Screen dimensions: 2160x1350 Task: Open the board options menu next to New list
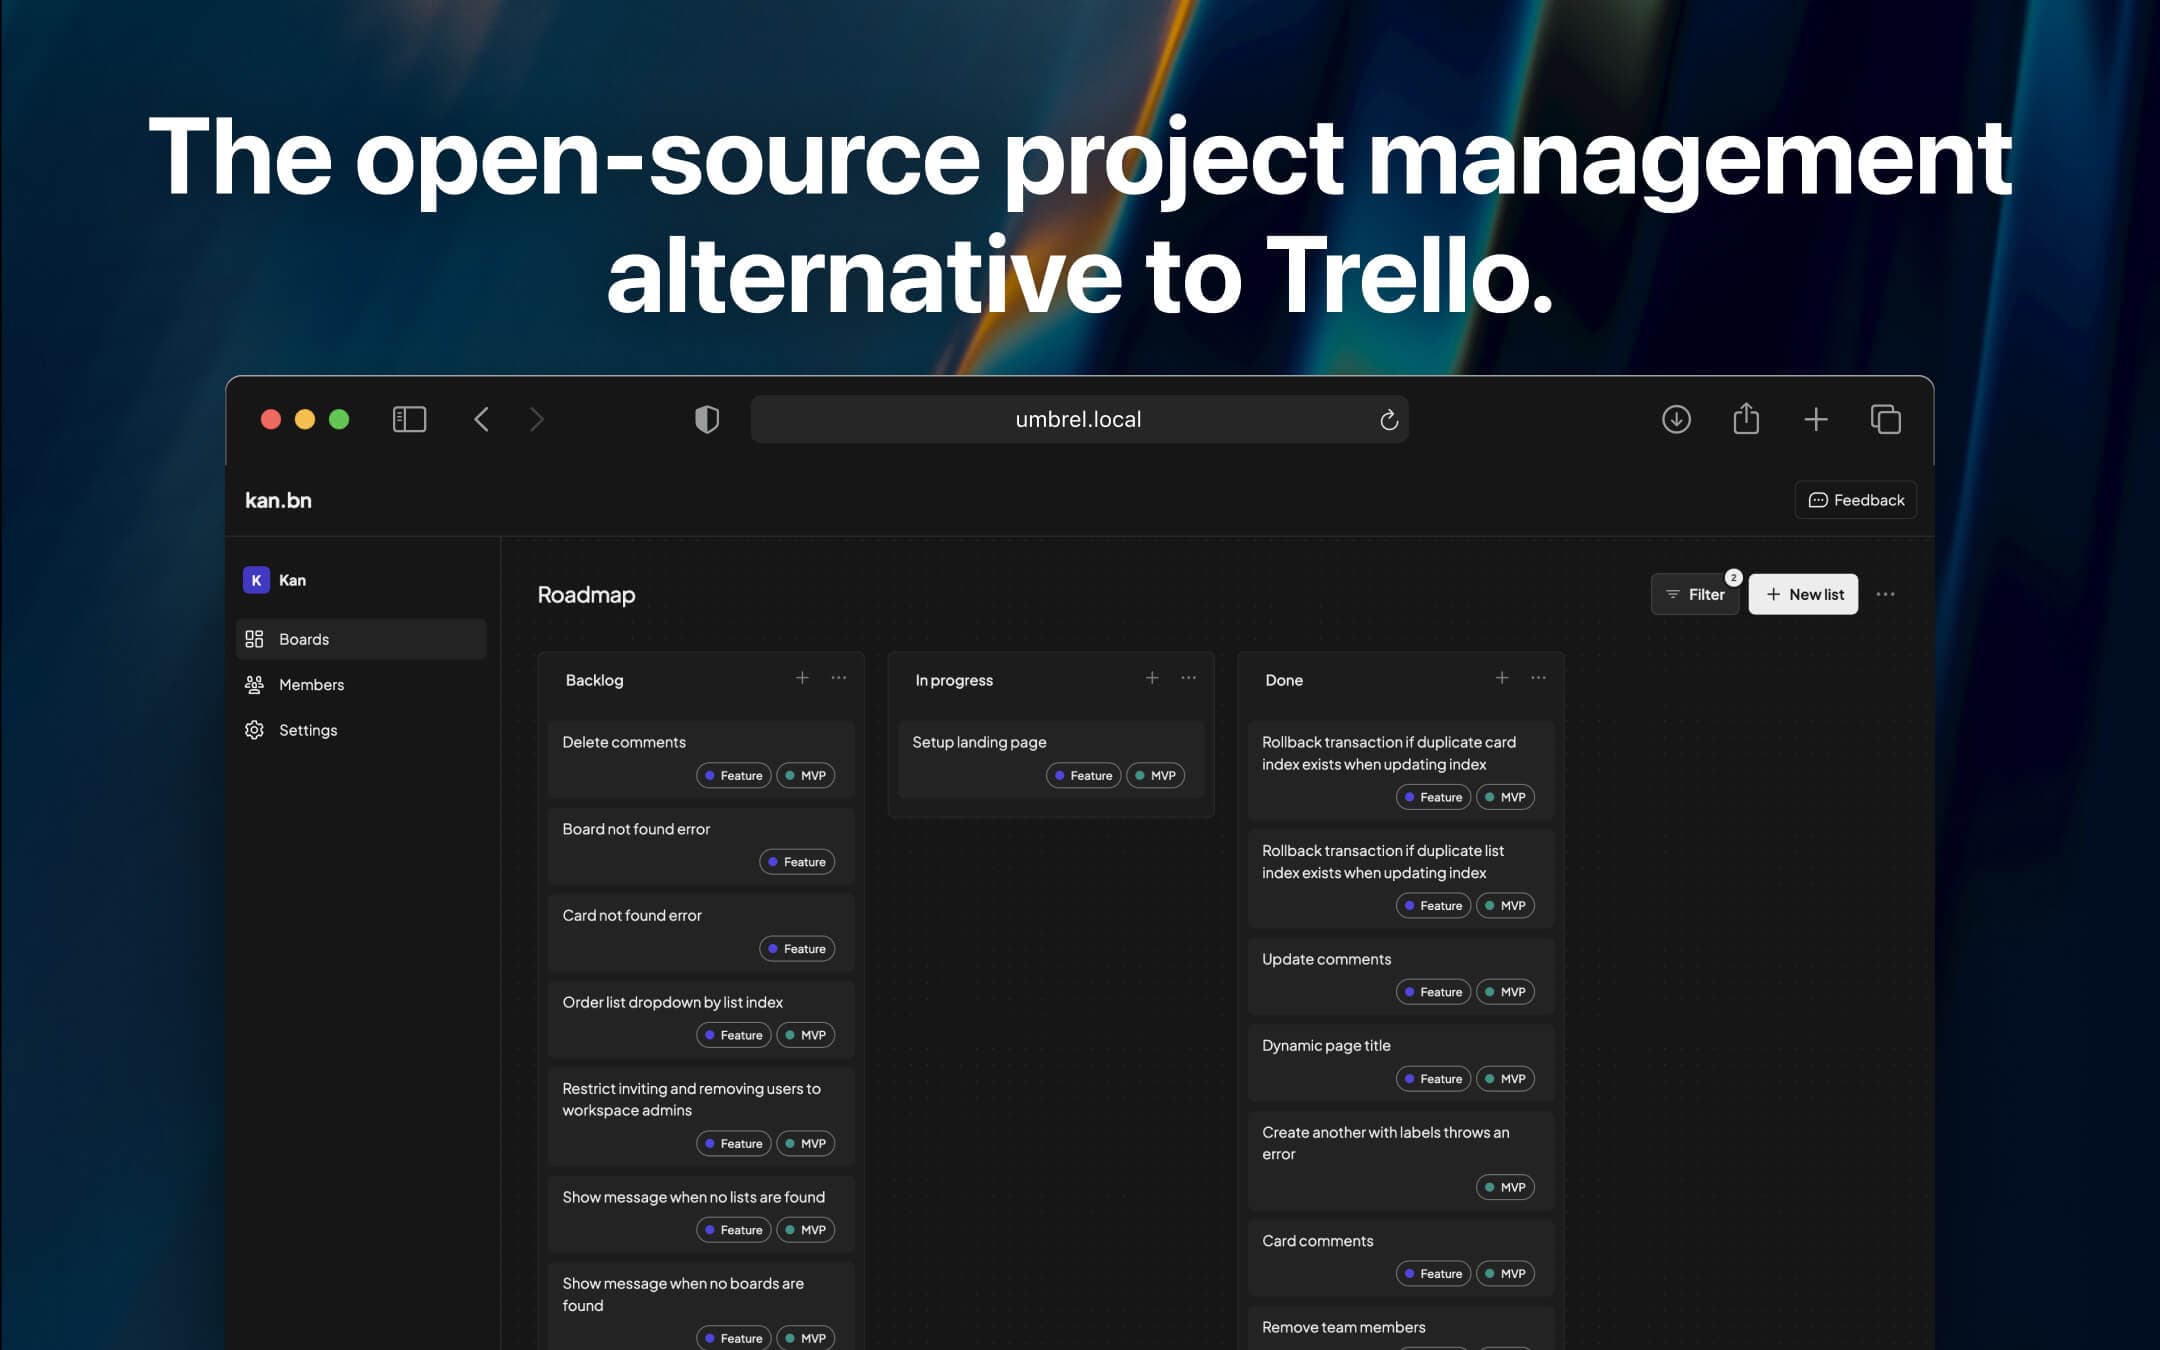click(1886, 593)
